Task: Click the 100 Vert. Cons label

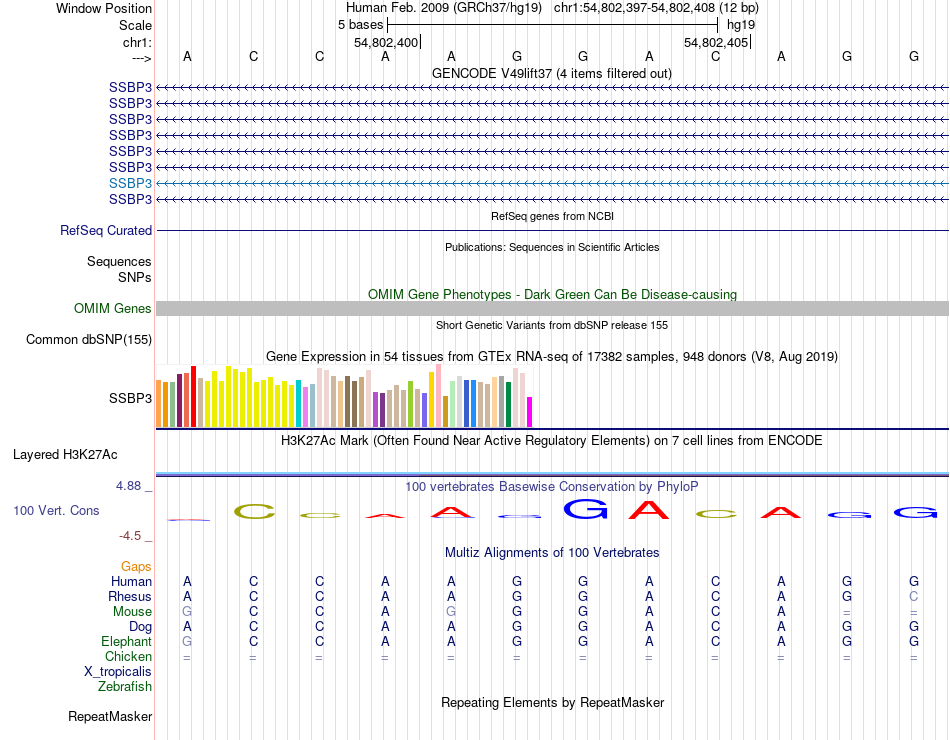Action: coord(56,510)
